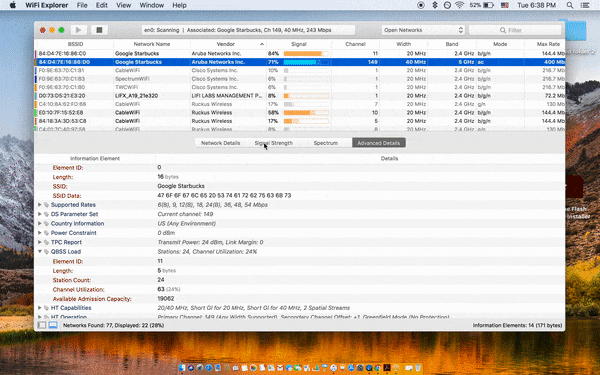Click the Bluetooth menu bar icon
The width and height of the screenshot is (600, 375).
click(x=435, y=5)
